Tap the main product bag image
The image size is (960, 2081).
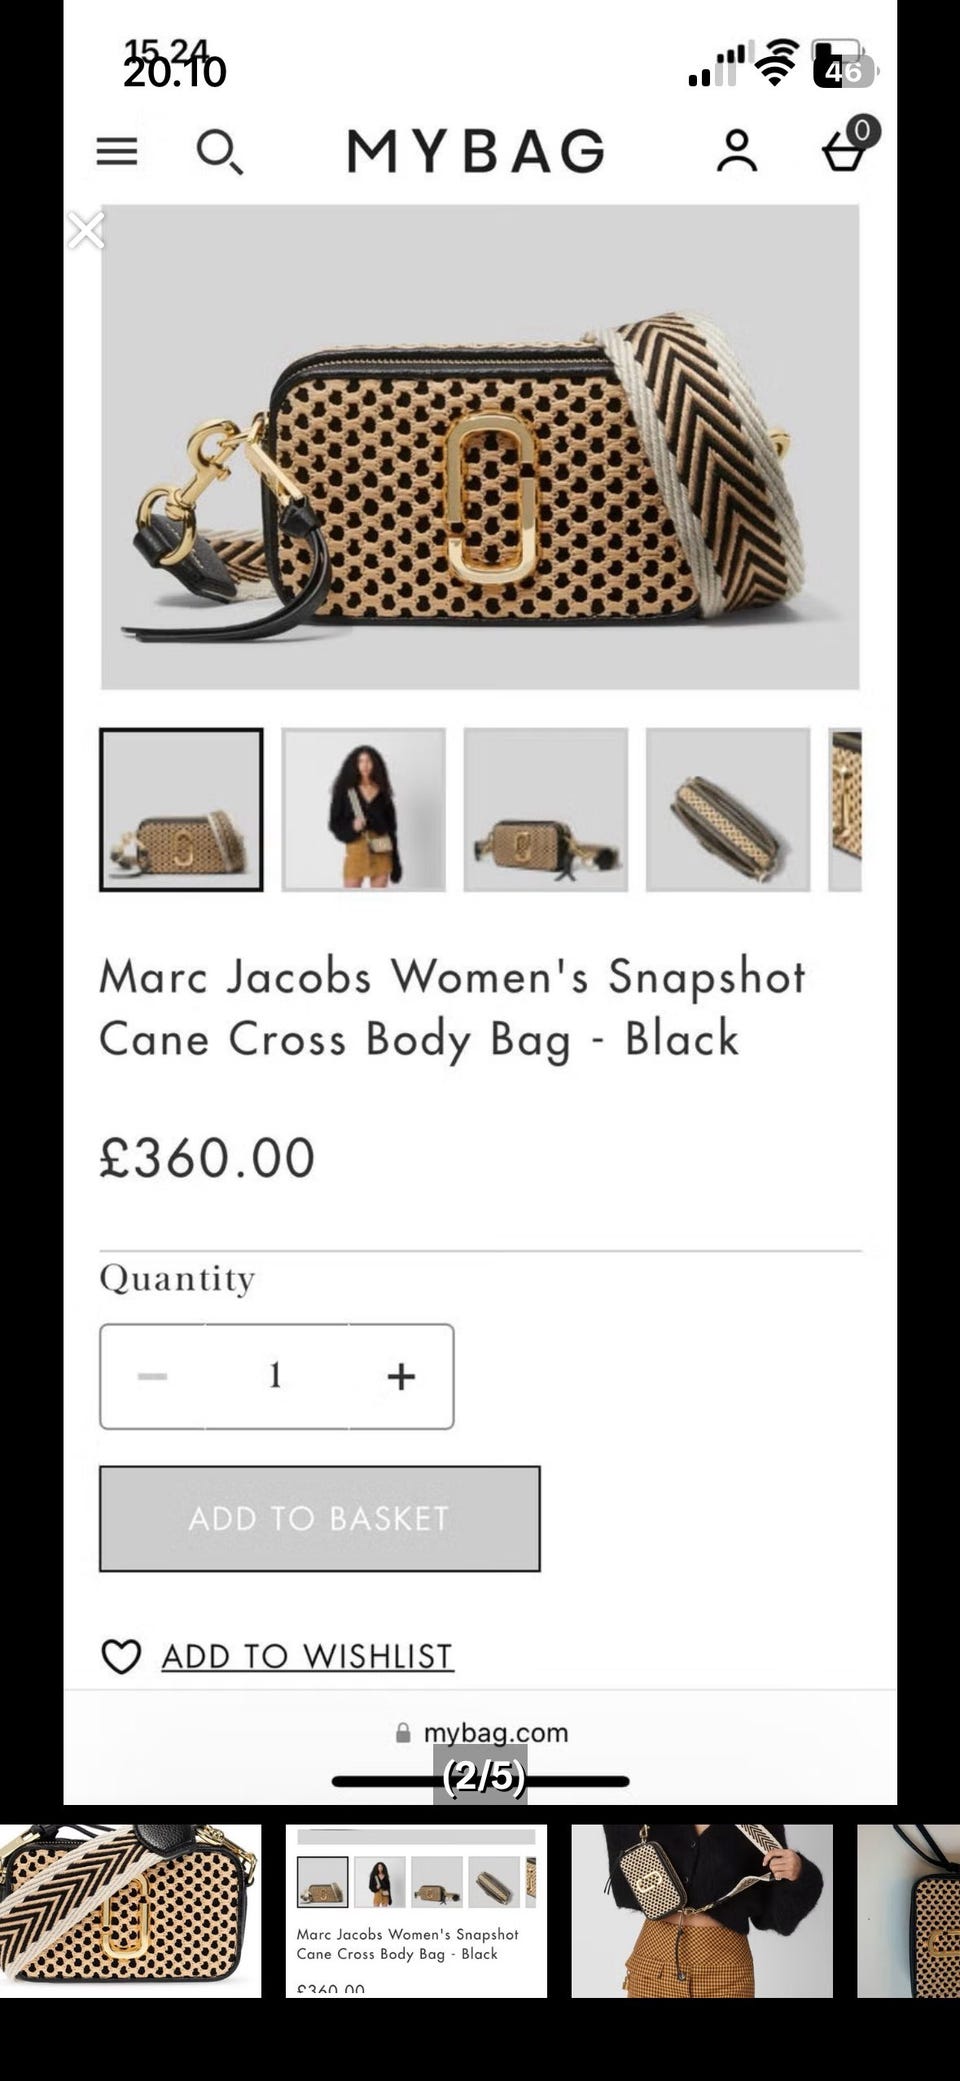click(x=480, y=447)
